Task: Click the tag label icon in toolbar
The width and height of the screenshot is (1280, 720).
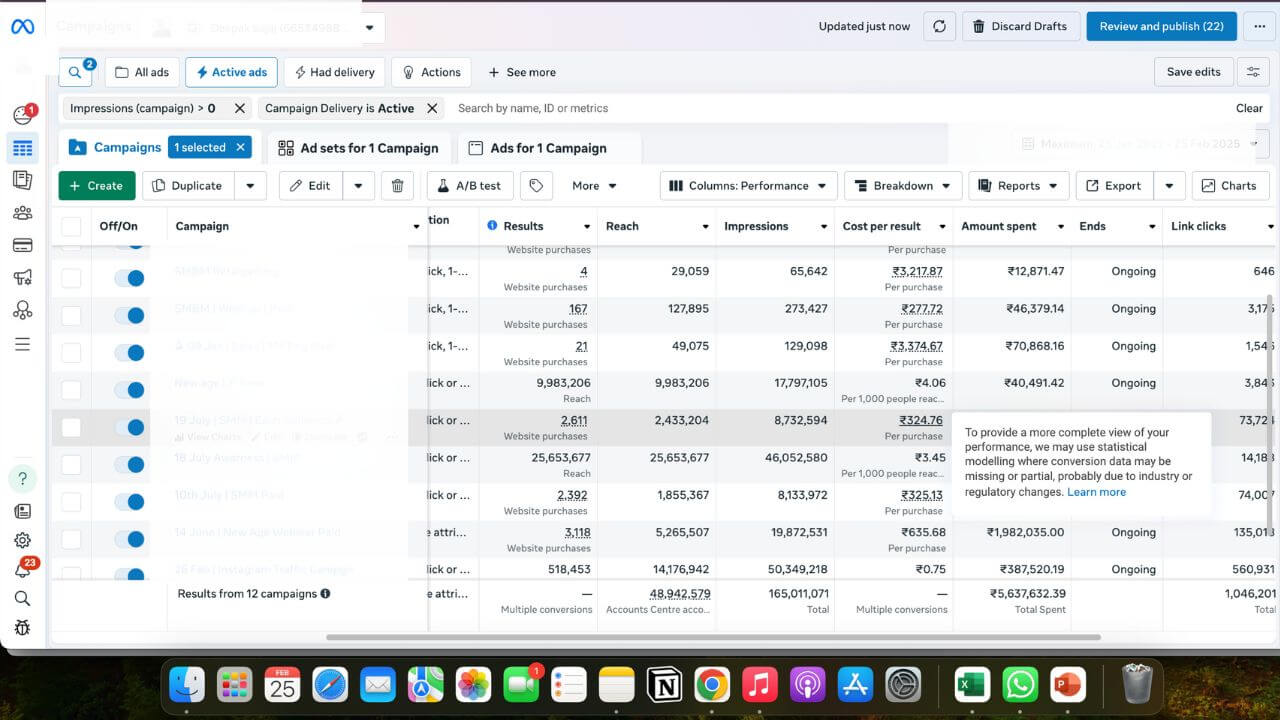Action: (x=536, y=186)
